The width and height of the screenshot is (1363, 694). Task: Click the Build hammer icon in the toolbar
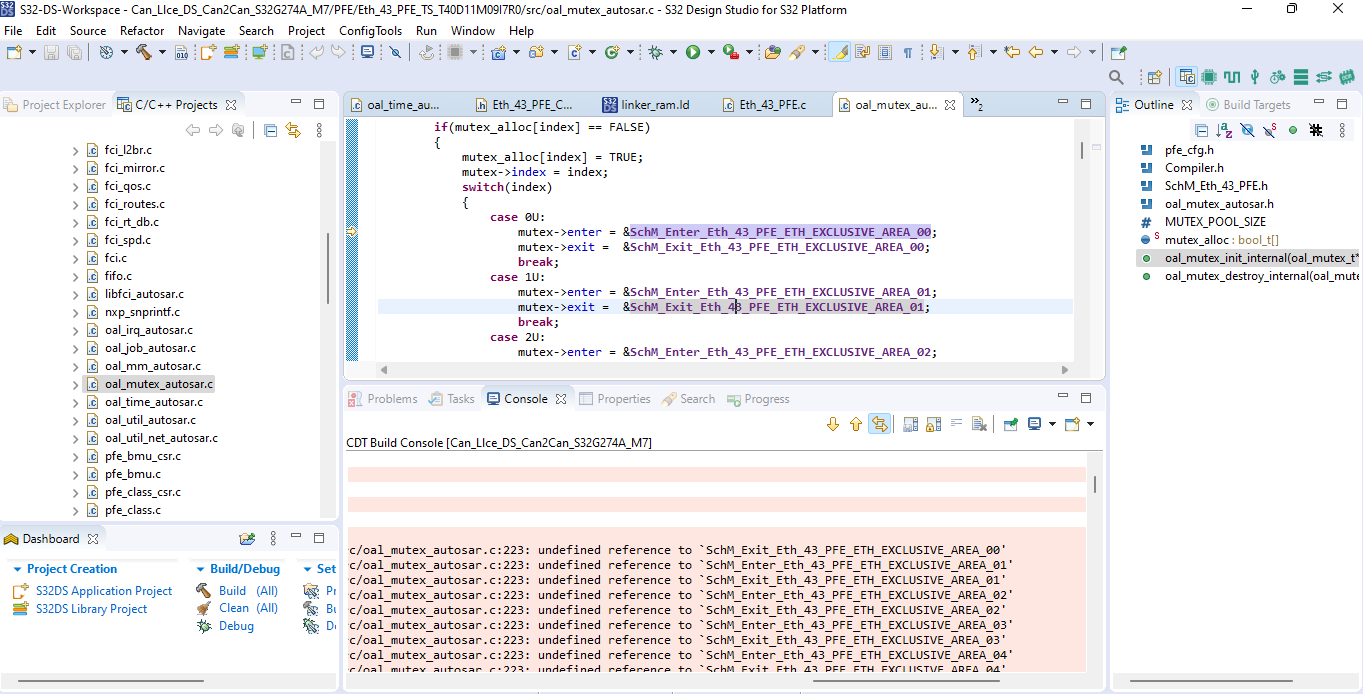coord(143,52)
